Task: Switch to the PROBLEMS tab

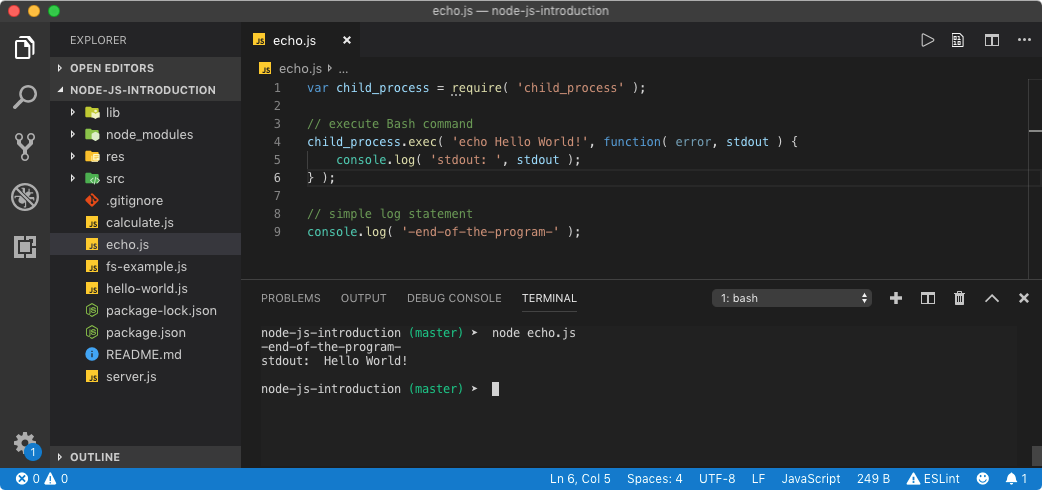Action: [290, 299]
